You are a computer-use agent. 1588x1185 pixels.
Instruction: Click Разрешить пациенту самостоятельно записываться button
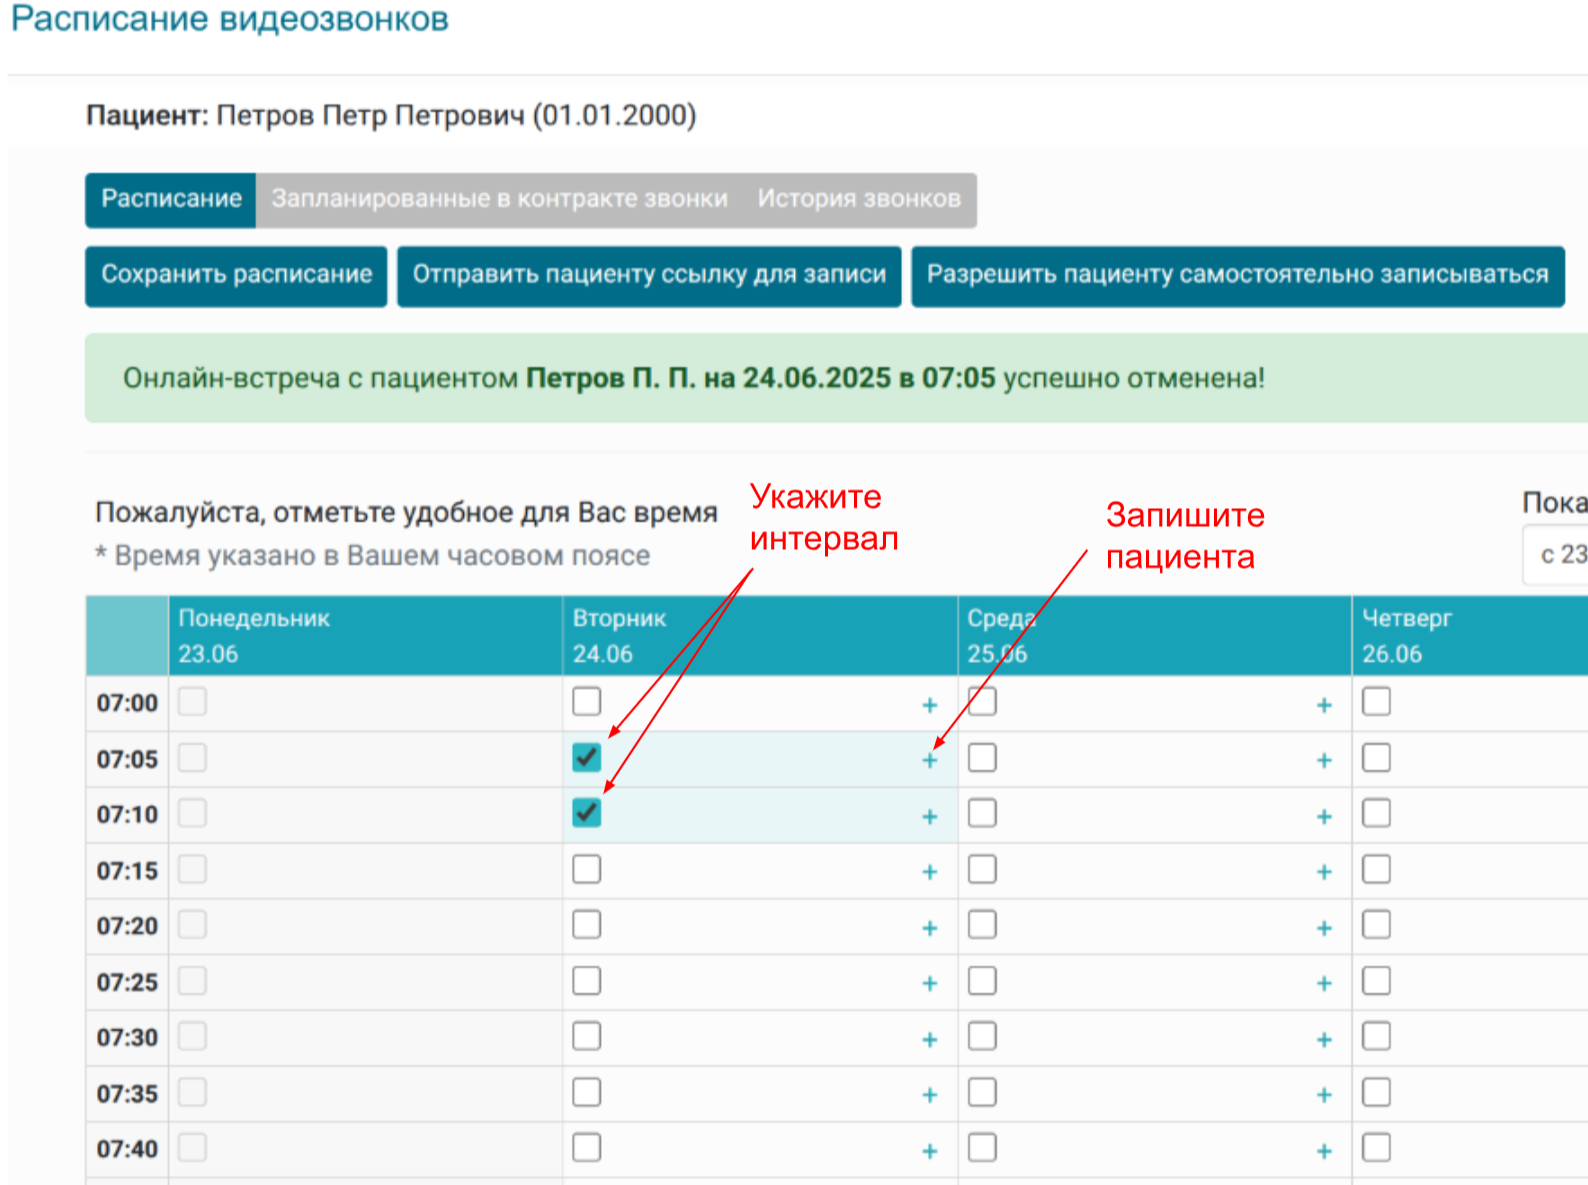[x=1237, y=275]
